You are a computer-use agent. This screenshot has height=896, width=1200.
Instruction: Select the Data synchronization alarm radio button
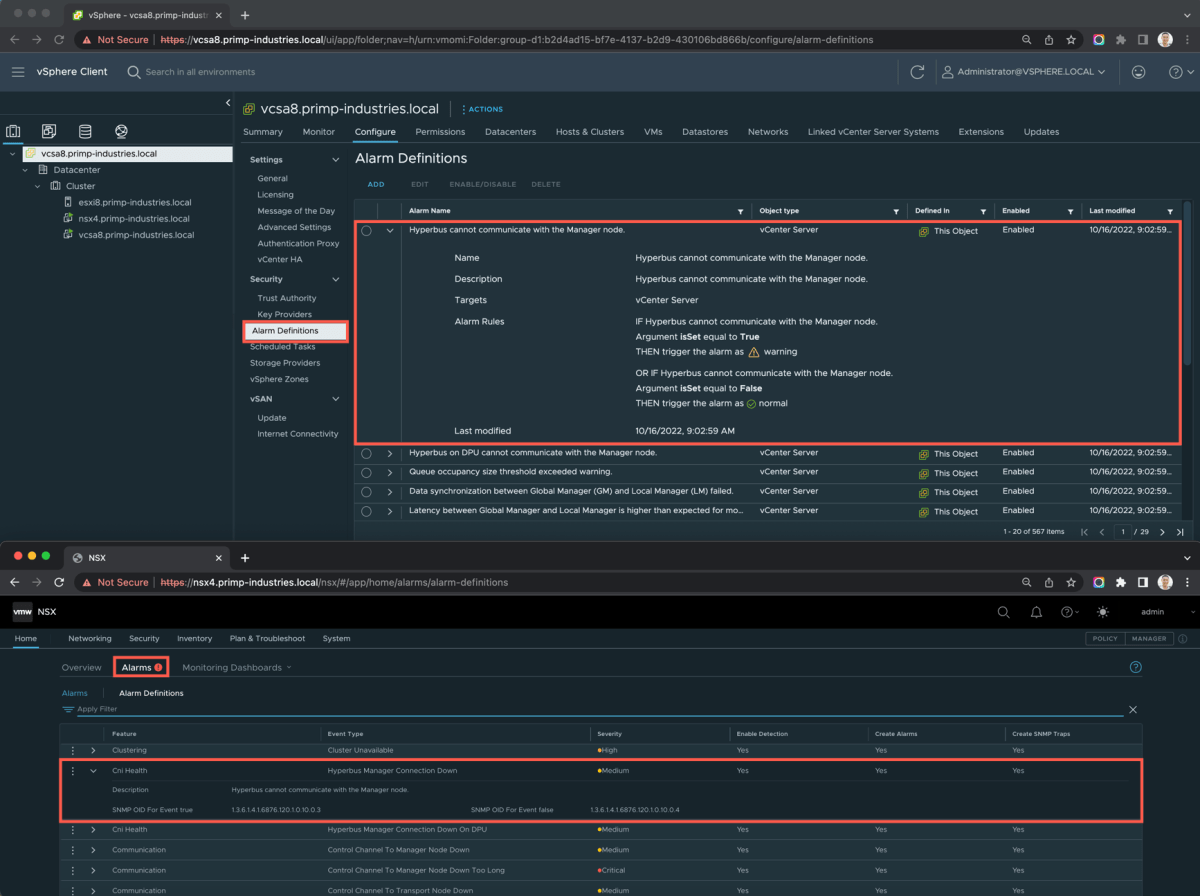[x=366, y=492]
